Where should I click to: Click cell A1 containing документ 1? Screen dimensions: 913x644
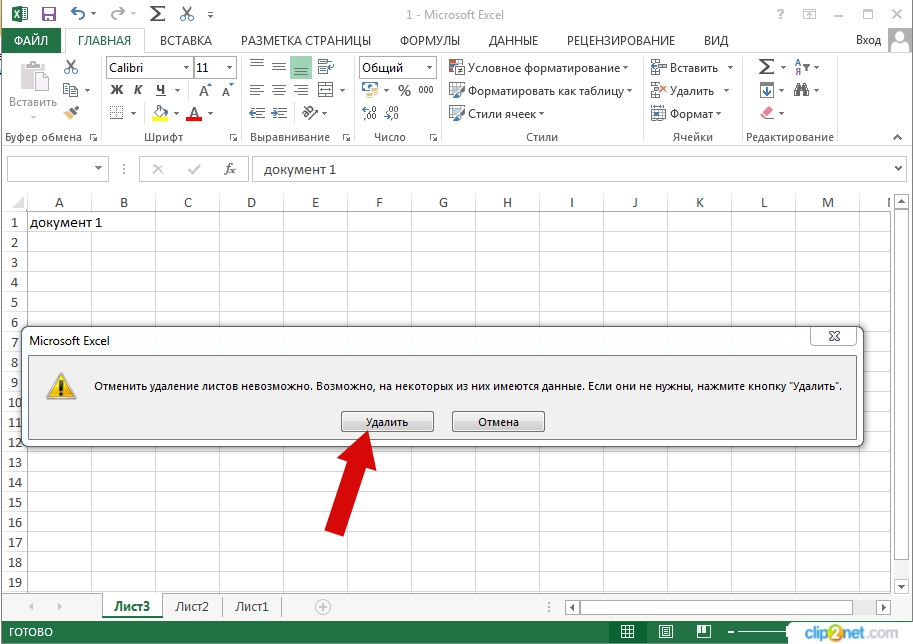coord(59,222)
